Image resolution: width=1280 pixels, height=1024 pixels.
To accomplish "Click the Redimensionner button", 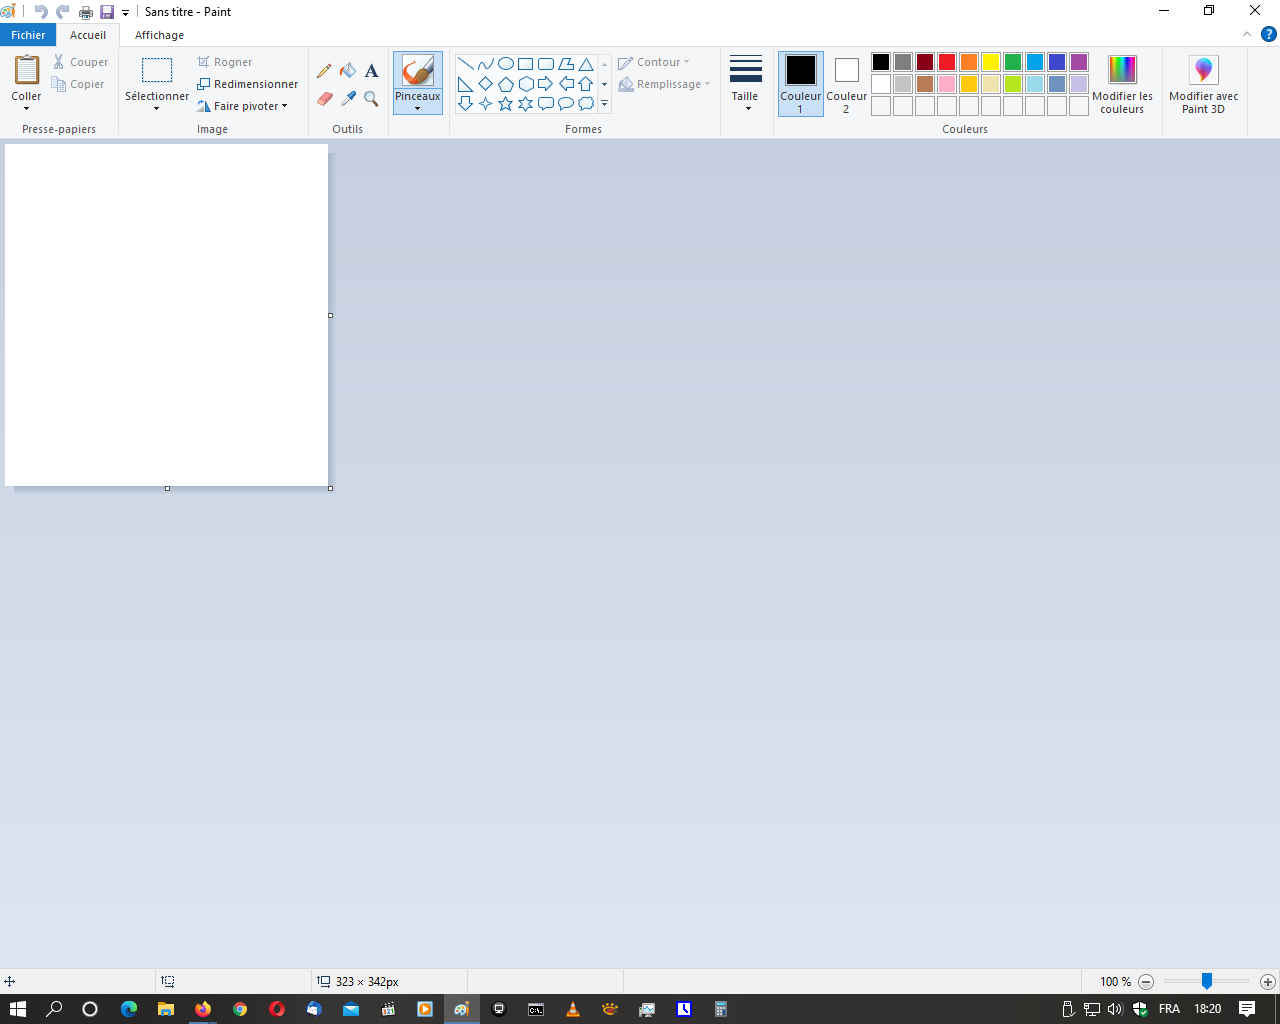I will coord(248,84).
